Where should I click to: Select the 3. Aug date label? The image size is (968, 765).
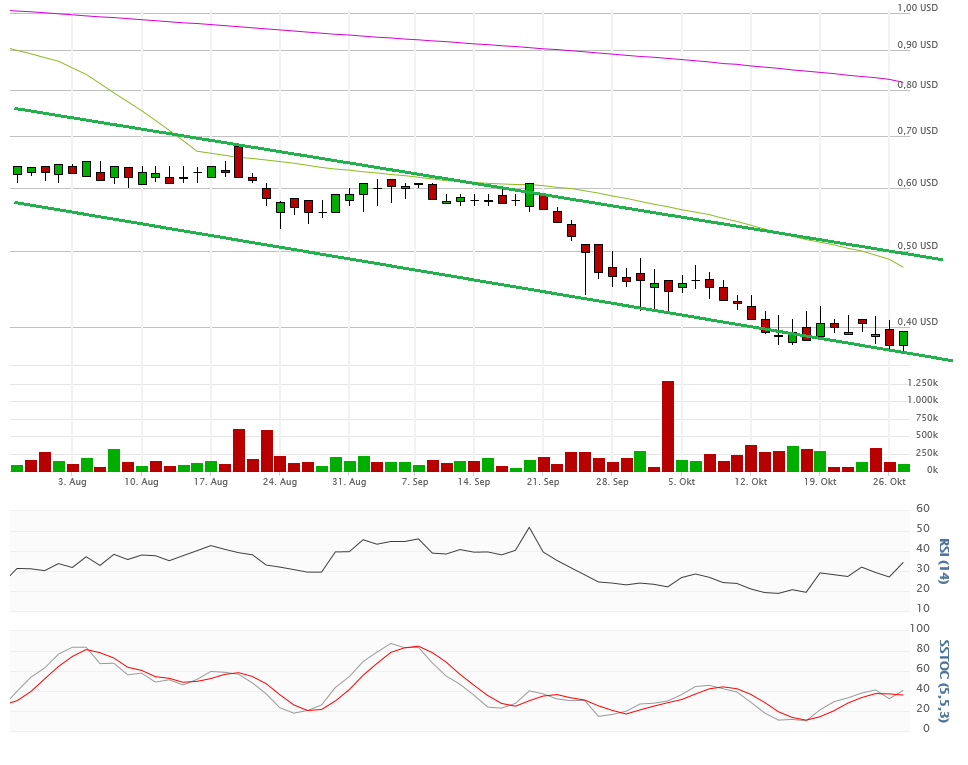point(73,482)
